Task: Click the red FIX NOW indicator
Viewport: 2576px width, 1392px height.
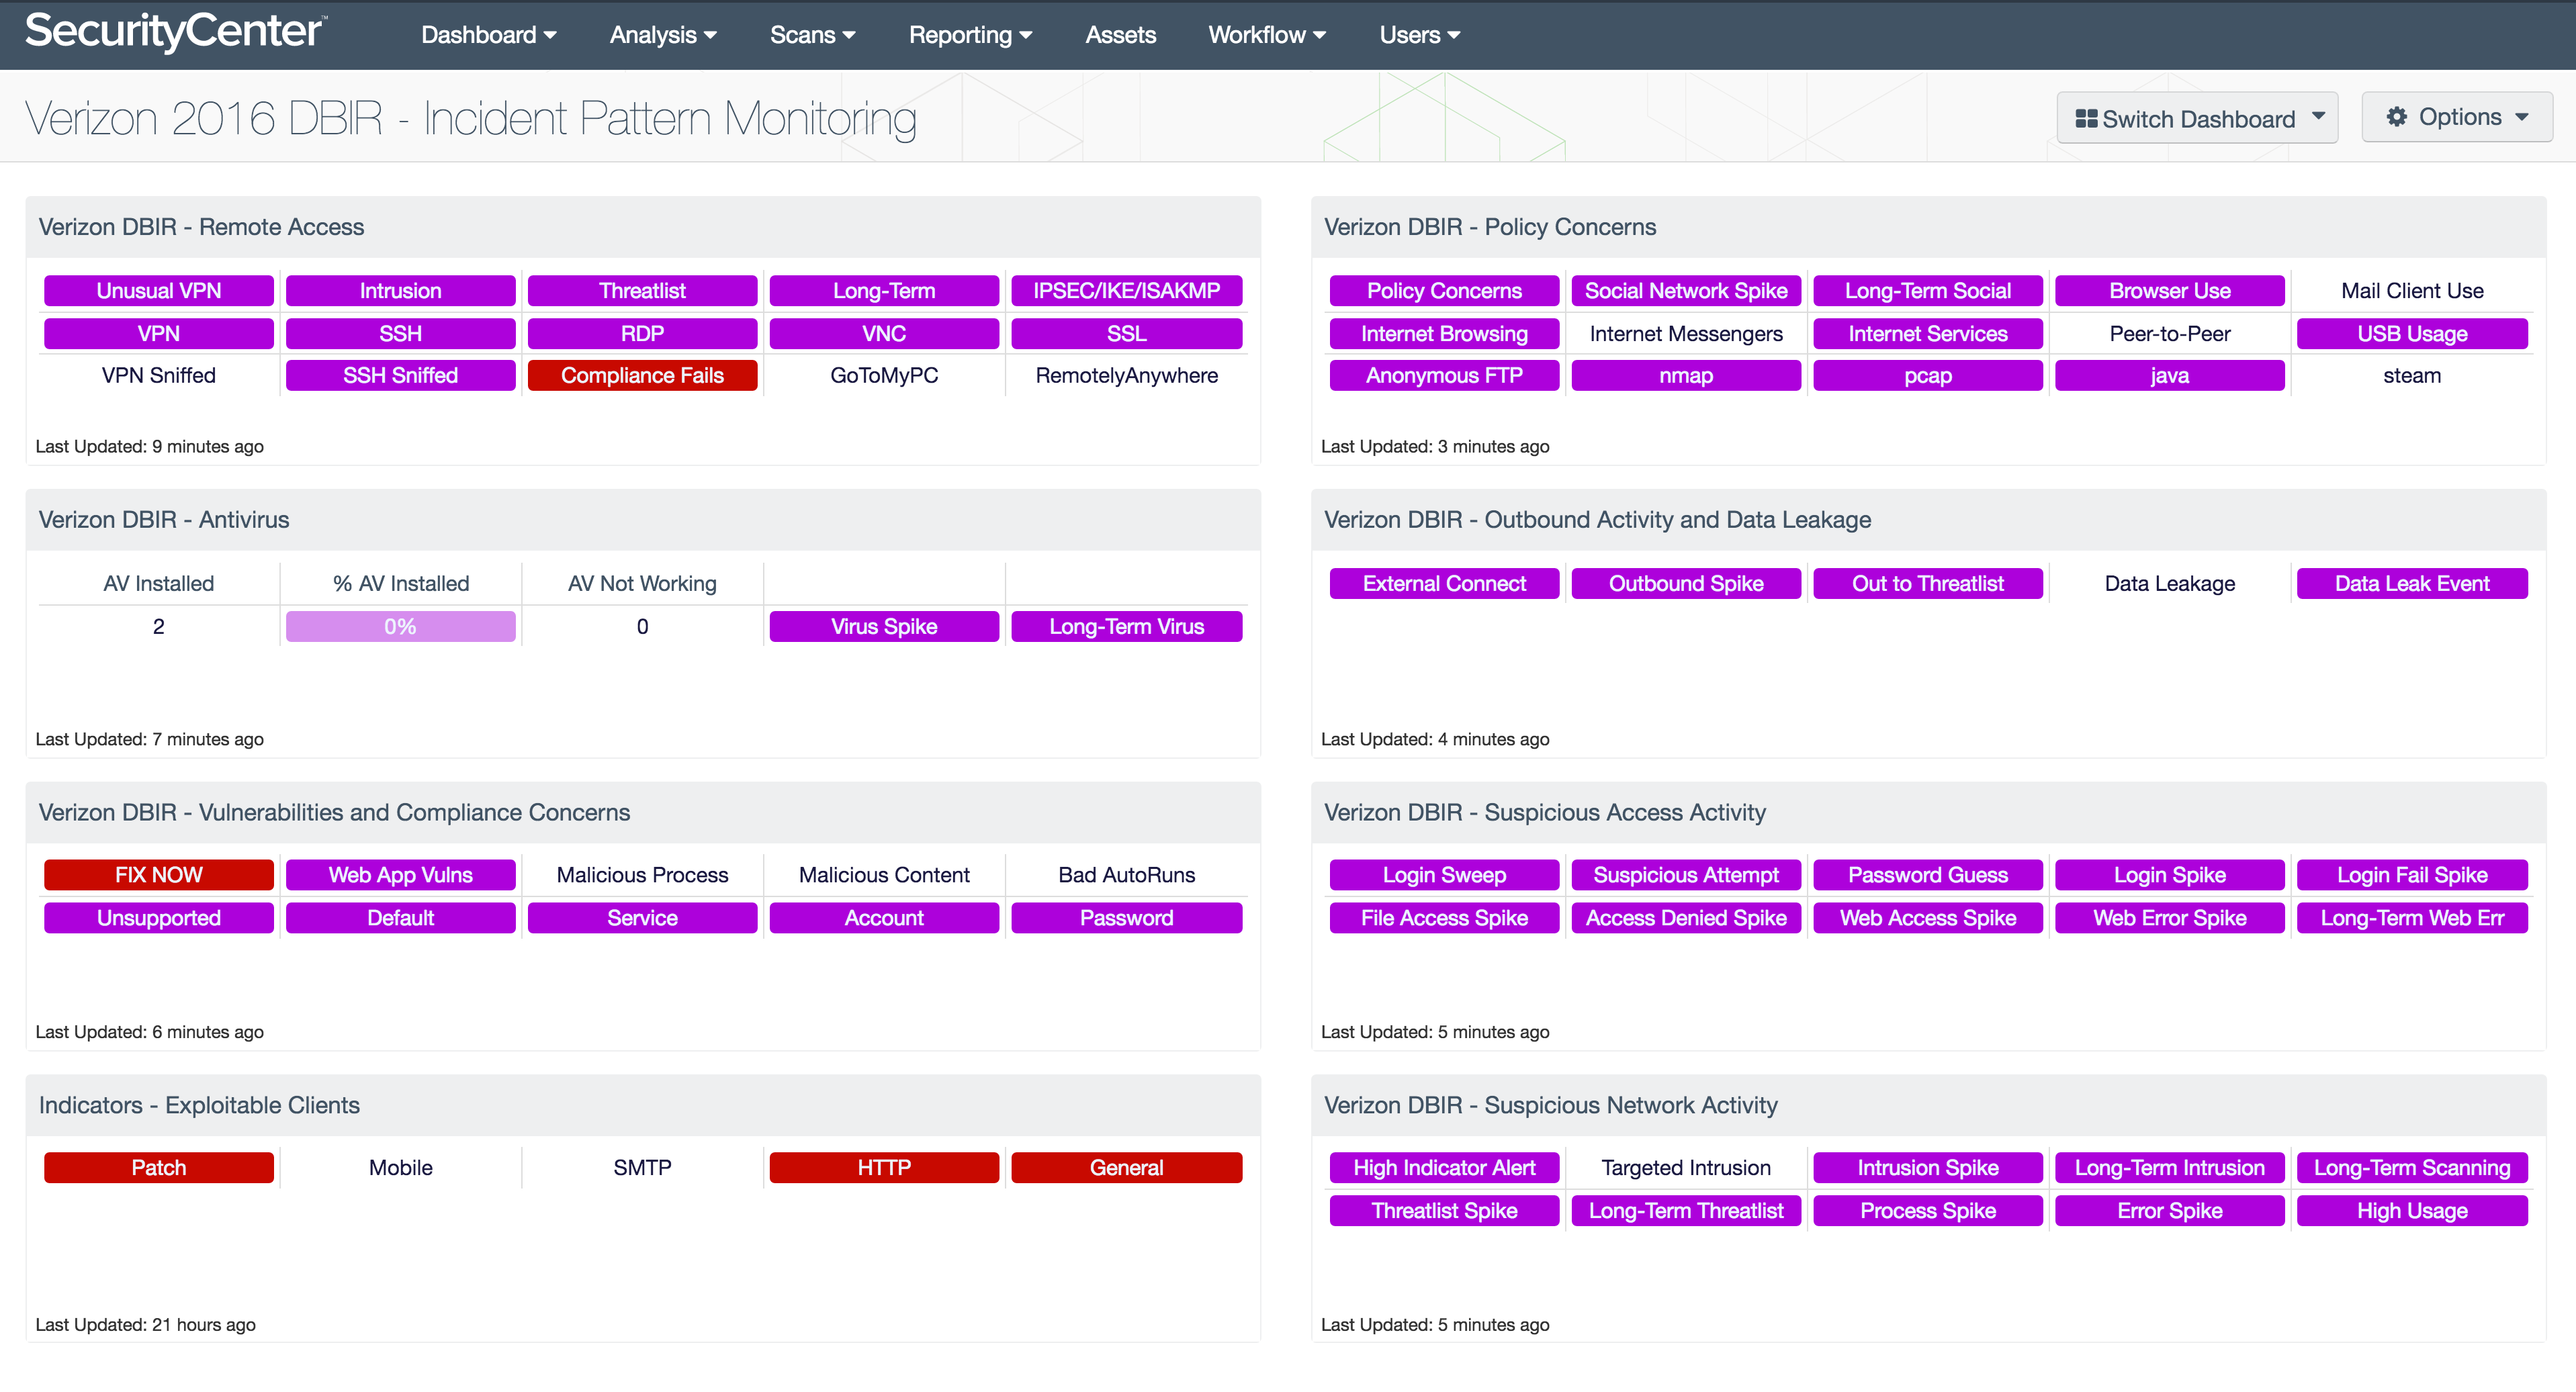Action: pyautogui.click(x=159, y=875)
